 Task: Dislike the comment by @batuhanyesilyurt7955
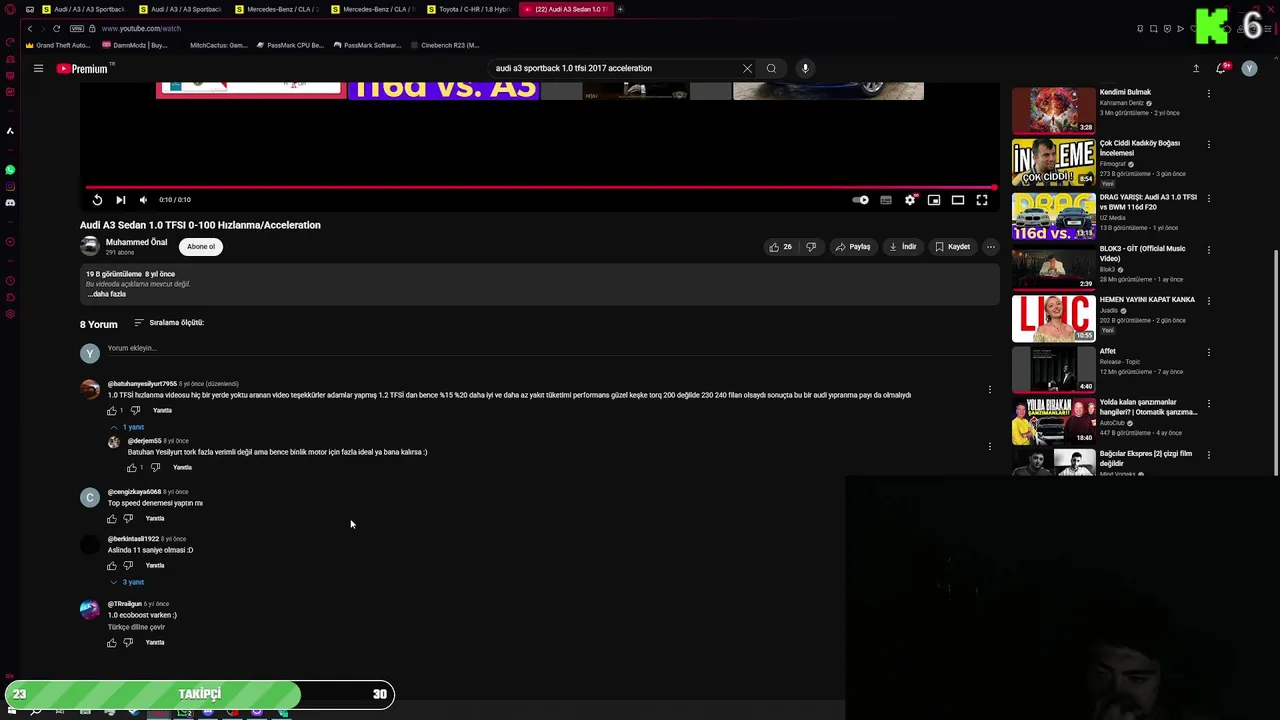click(x=135, y=411)
